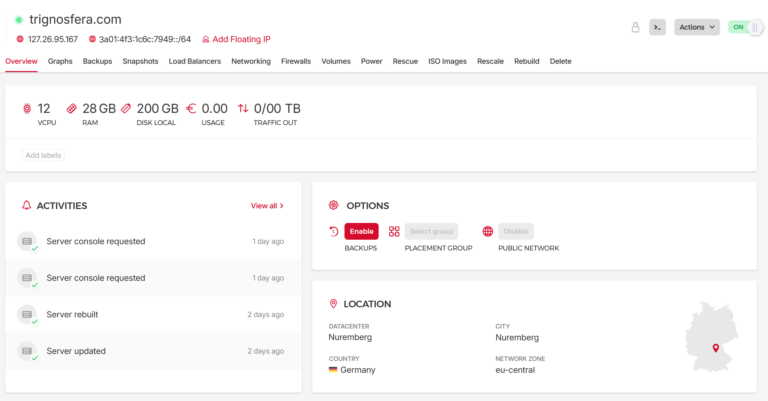Screen dimensions: 768x401
Task: Click the public network globe icon
Action: 487,231
